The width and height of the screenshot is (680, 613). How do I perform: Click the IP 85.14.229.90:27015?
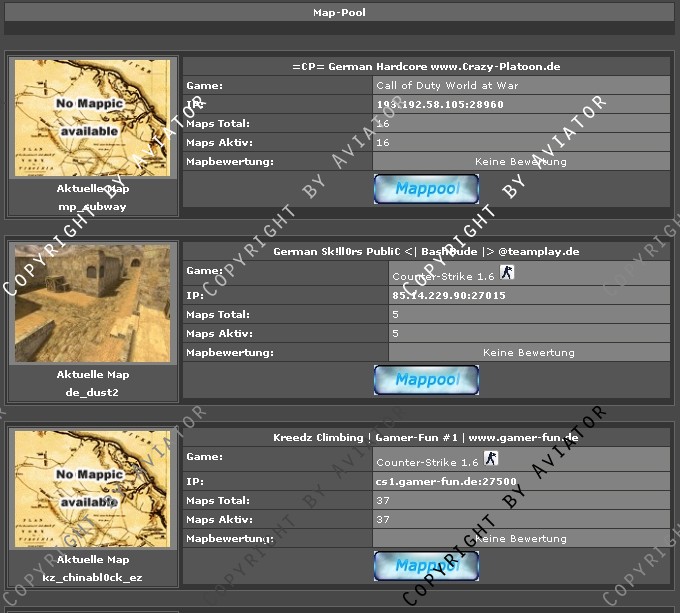449,296
